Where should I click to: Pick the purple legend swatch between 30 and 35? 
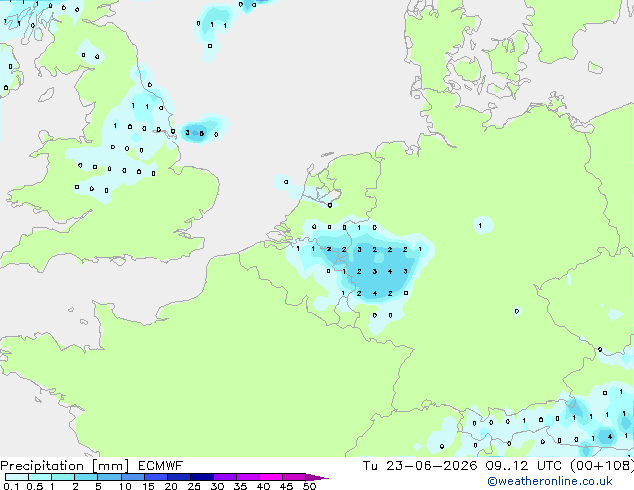coord(225,477)
